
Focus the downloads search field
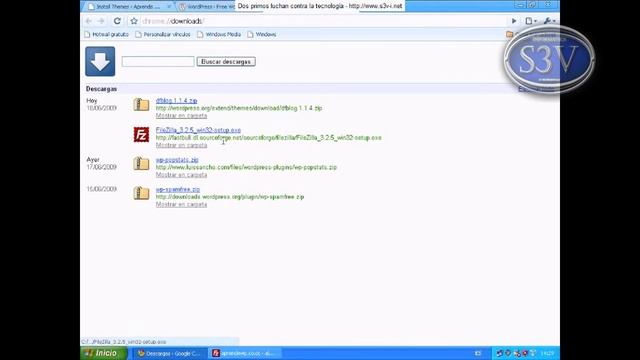158,62
